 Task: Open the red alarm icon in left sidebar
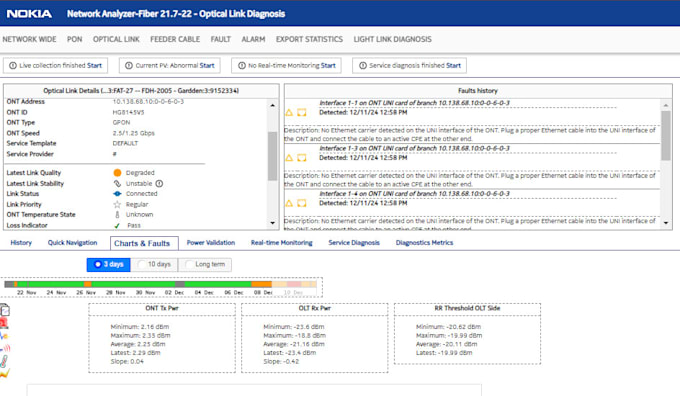[4, 323]
